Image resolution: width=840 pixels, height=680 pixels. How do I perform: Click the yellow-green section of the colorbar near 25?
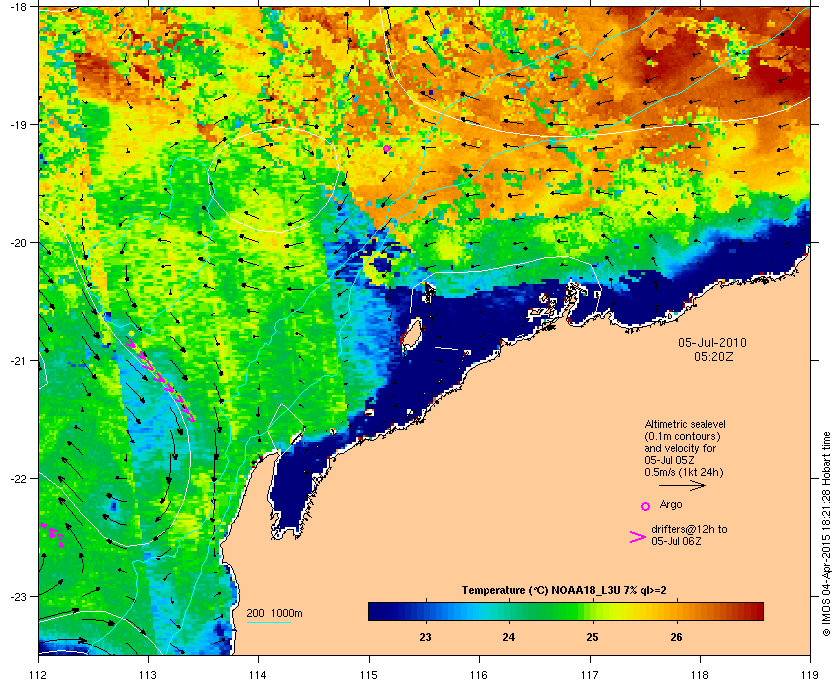[592, 611]
